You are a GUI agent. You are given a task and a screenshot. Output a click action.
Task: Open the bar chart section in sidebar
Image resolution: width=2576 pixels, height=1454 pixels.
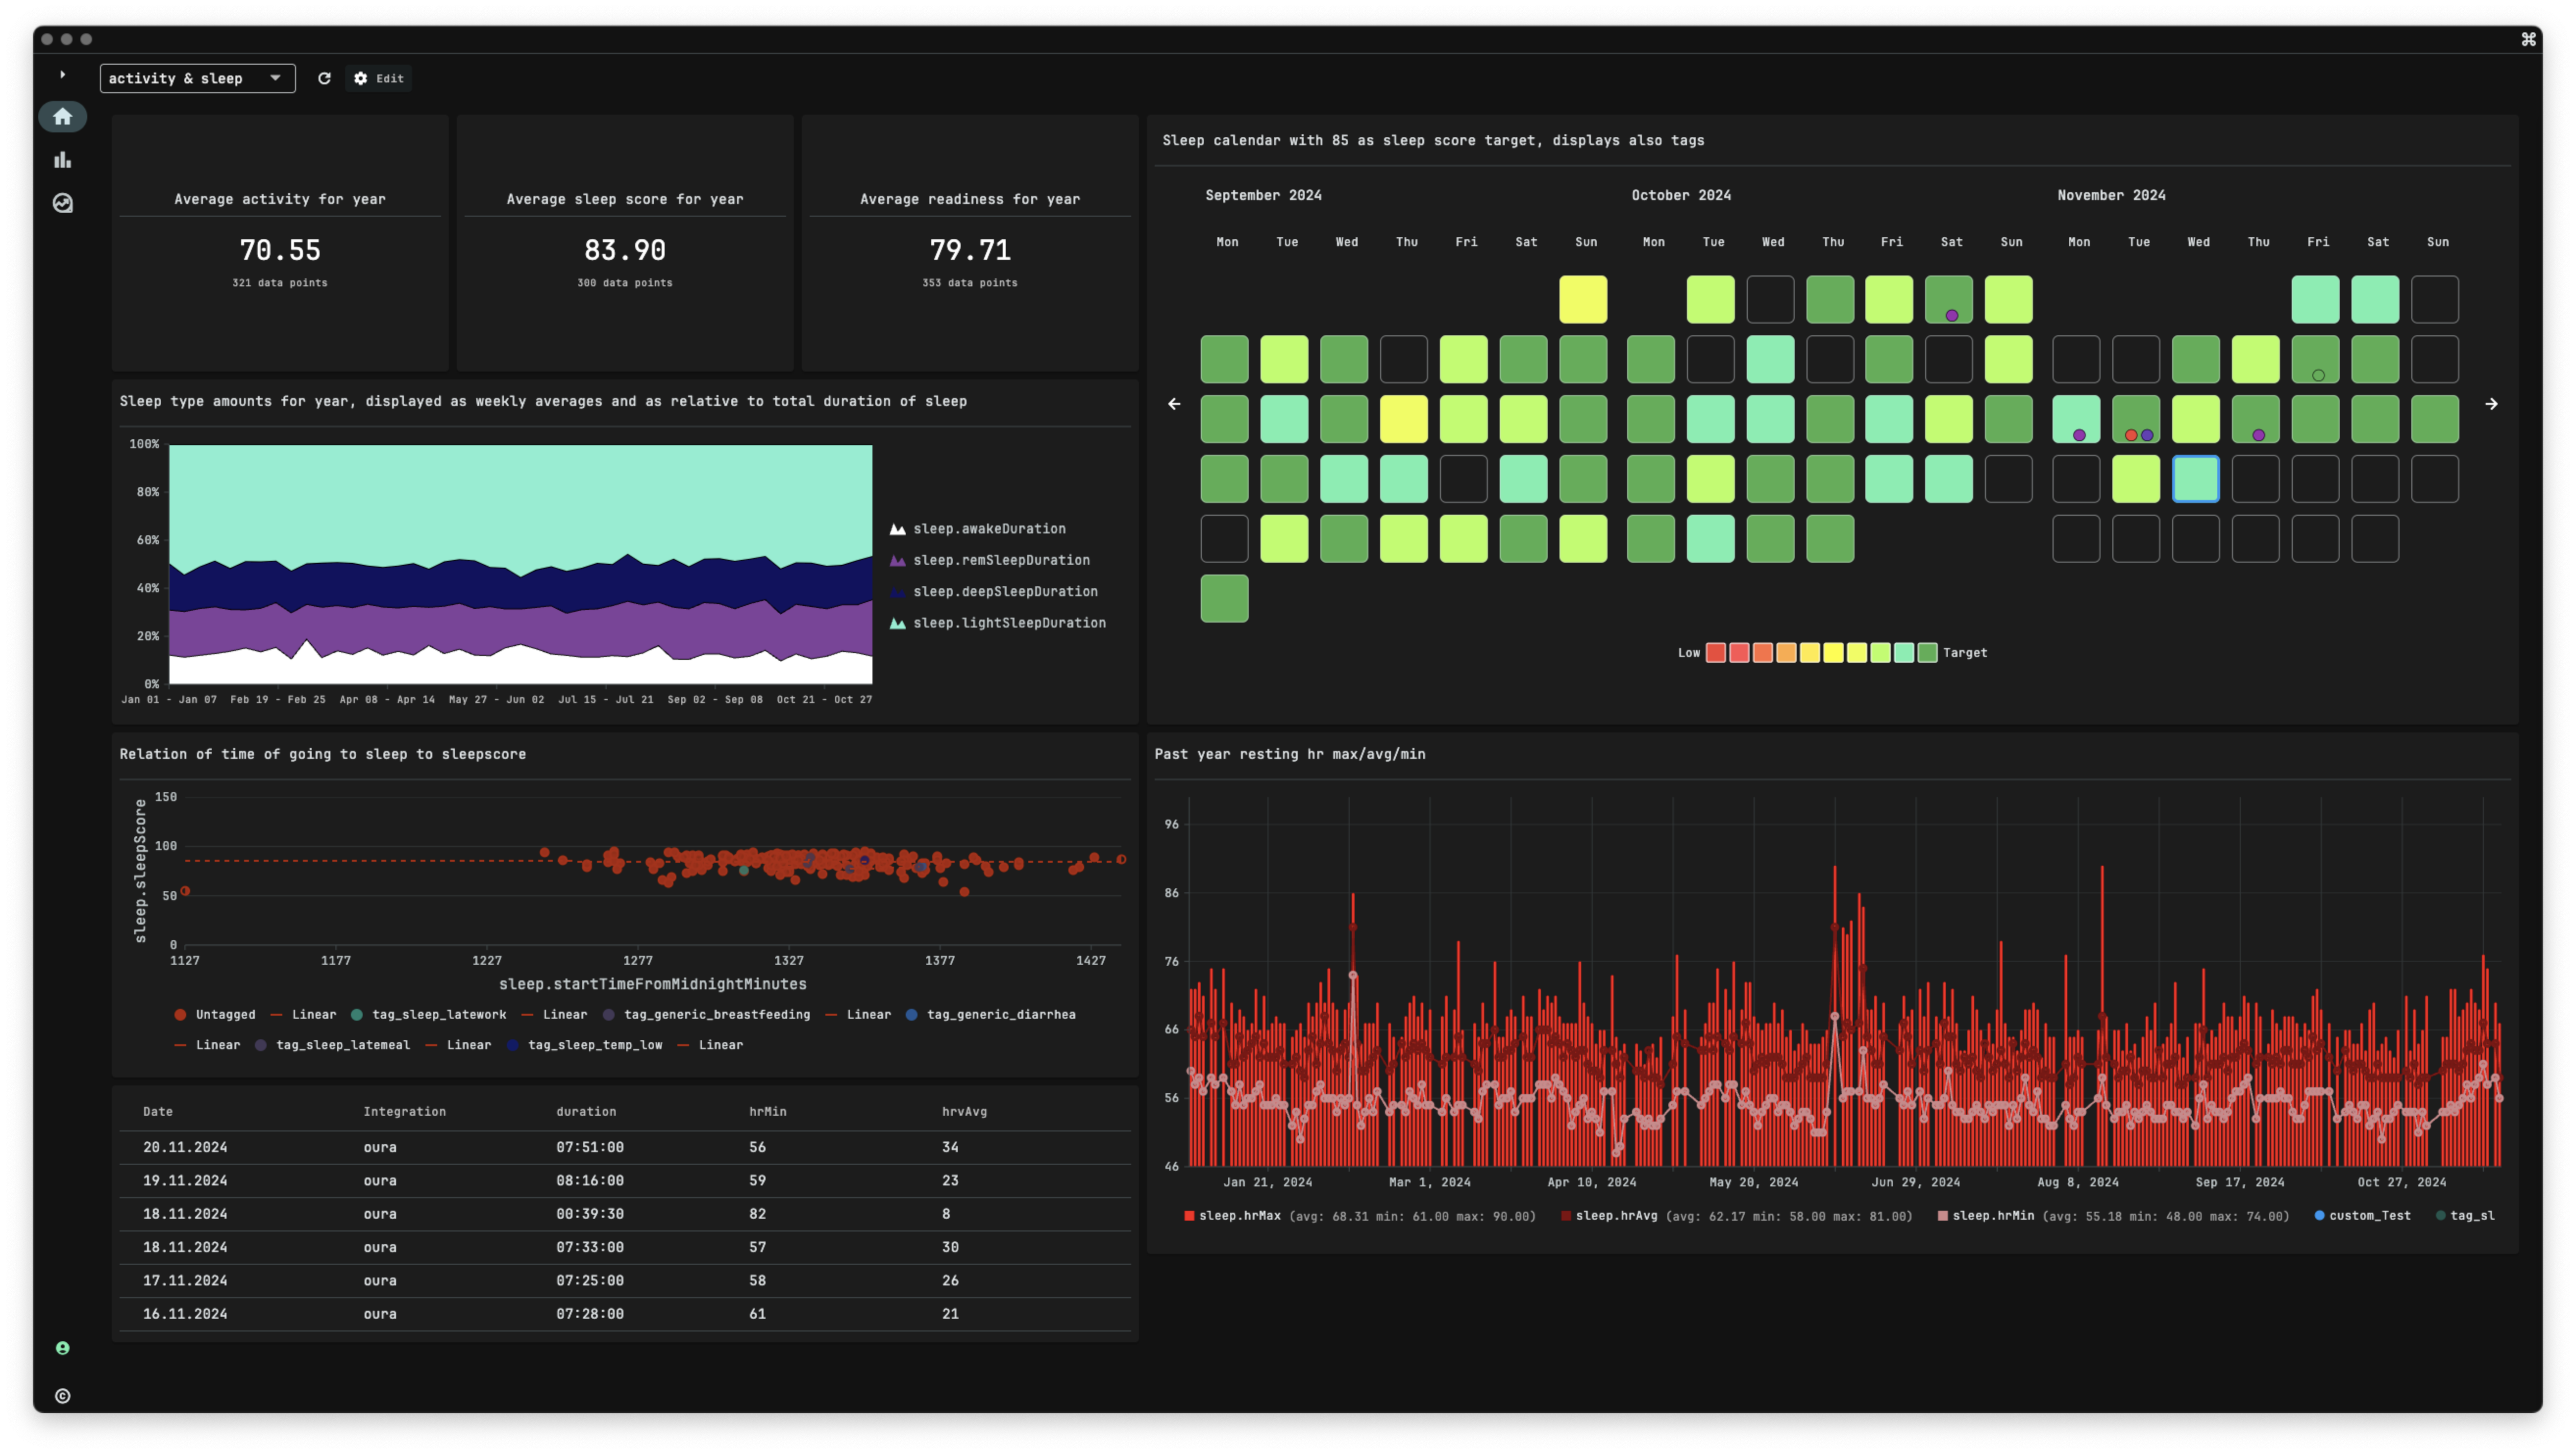62,160
